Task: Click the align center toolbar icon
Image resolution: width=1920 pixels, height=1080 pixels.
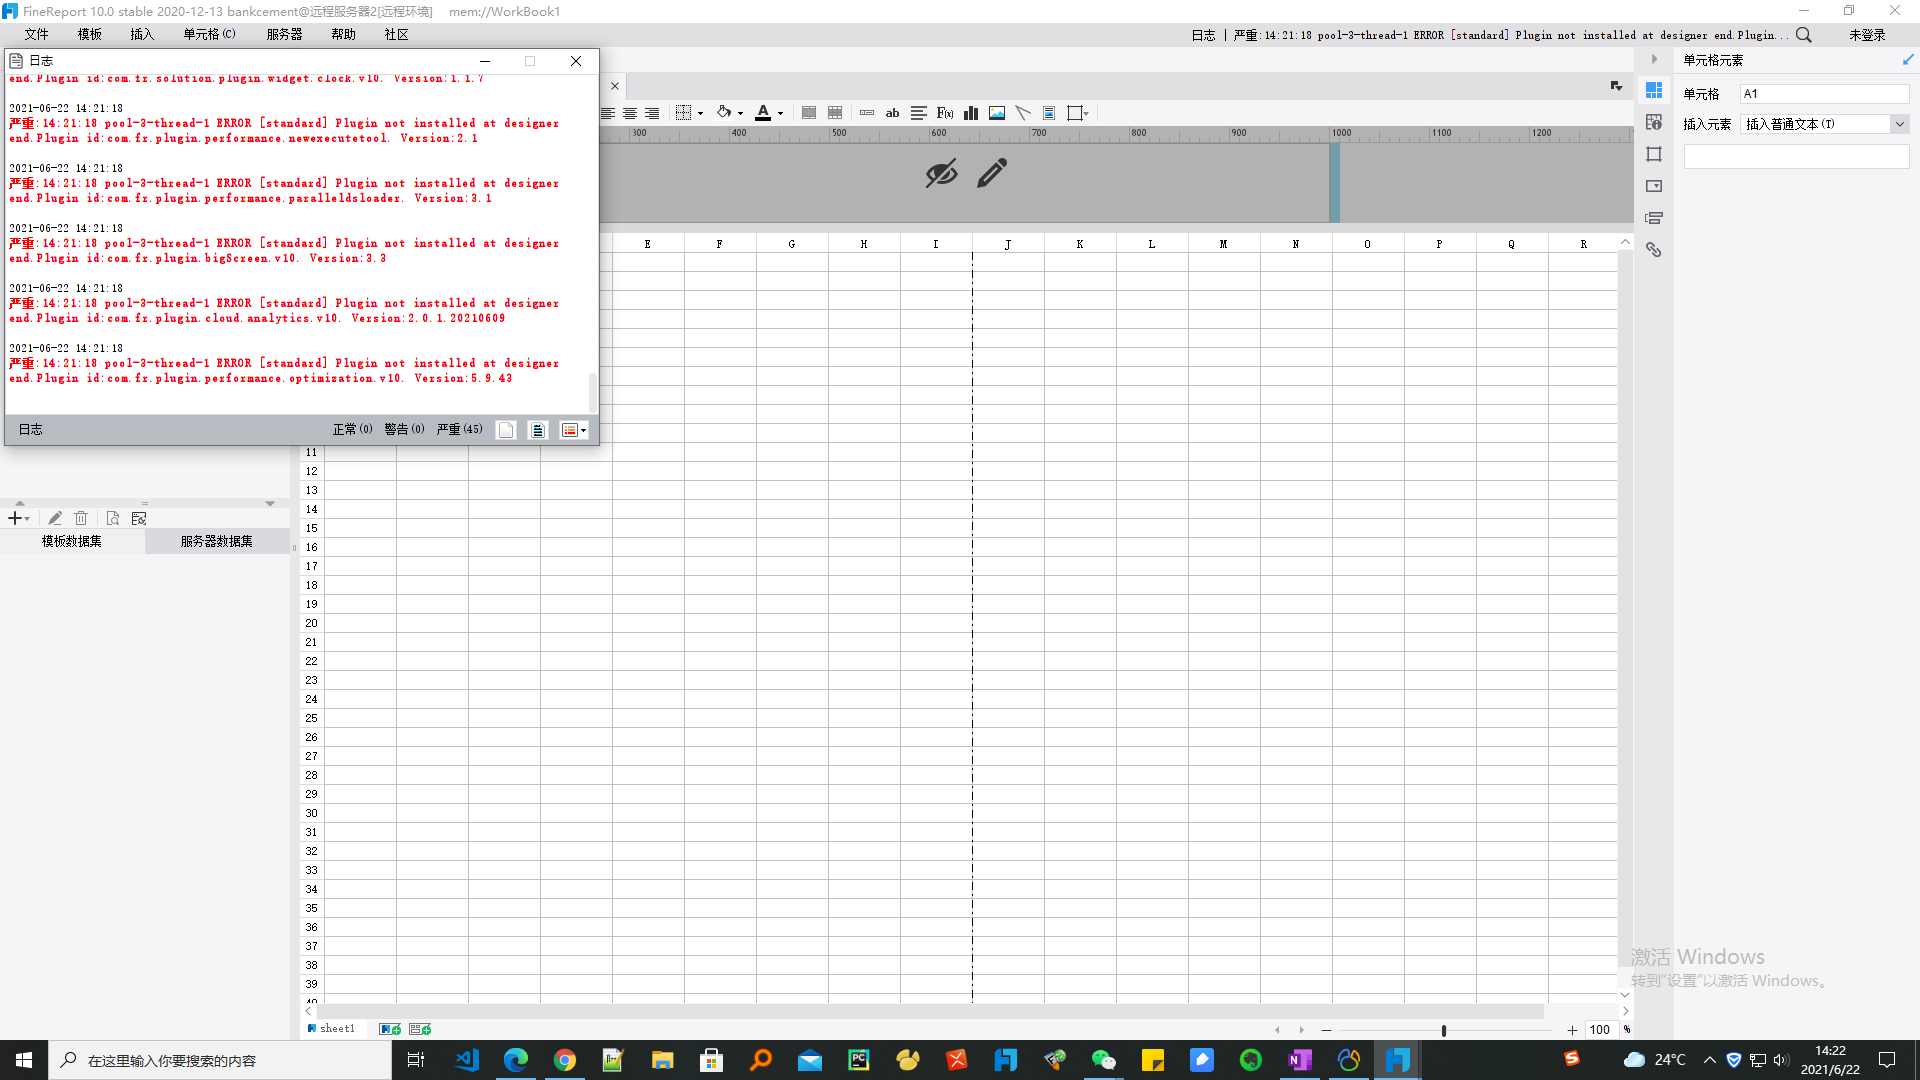Action: 630,113
